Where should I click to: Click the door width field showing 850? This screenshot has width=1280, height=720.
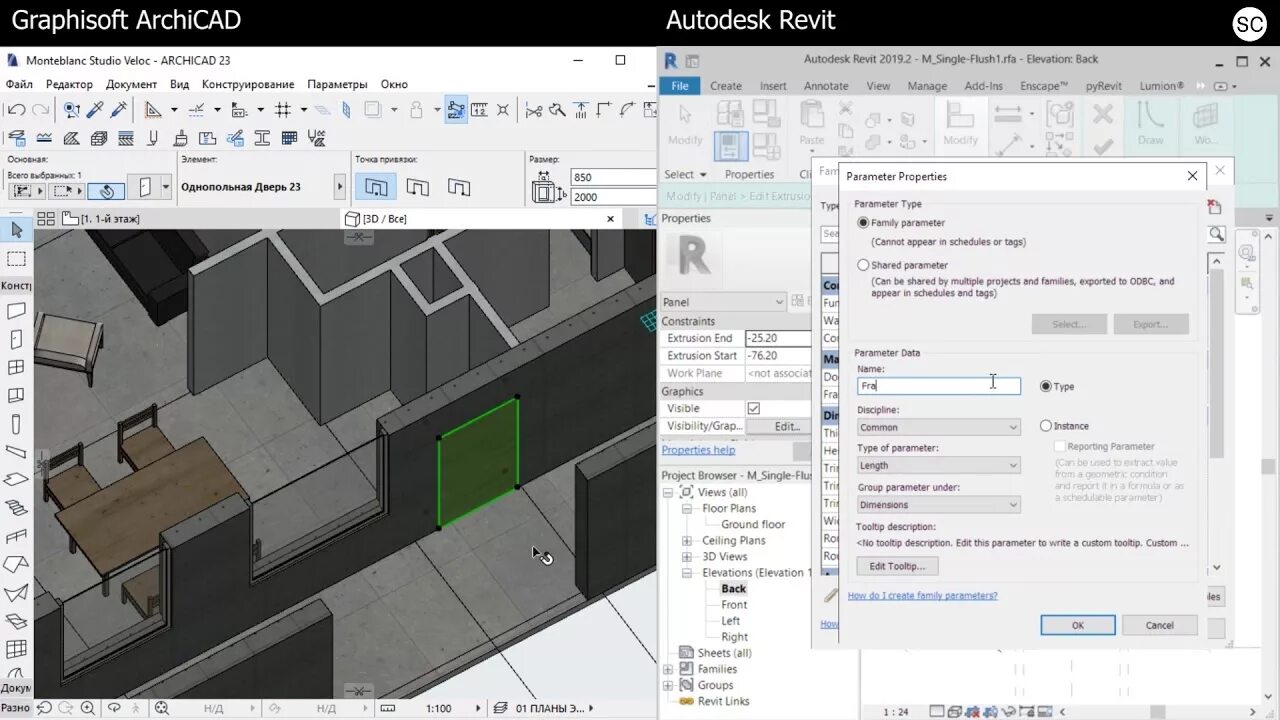(x=612, y=177)
